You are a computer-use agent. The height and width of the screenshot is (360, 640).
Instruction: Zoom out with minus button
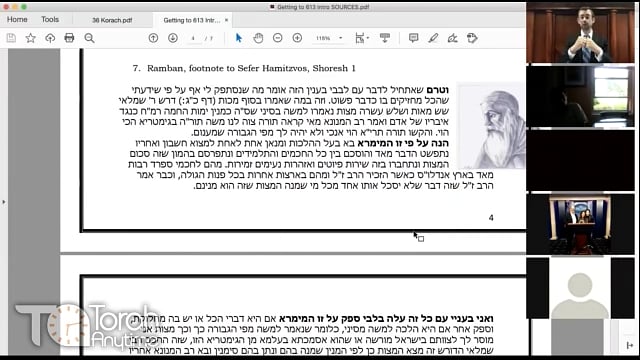278,38
